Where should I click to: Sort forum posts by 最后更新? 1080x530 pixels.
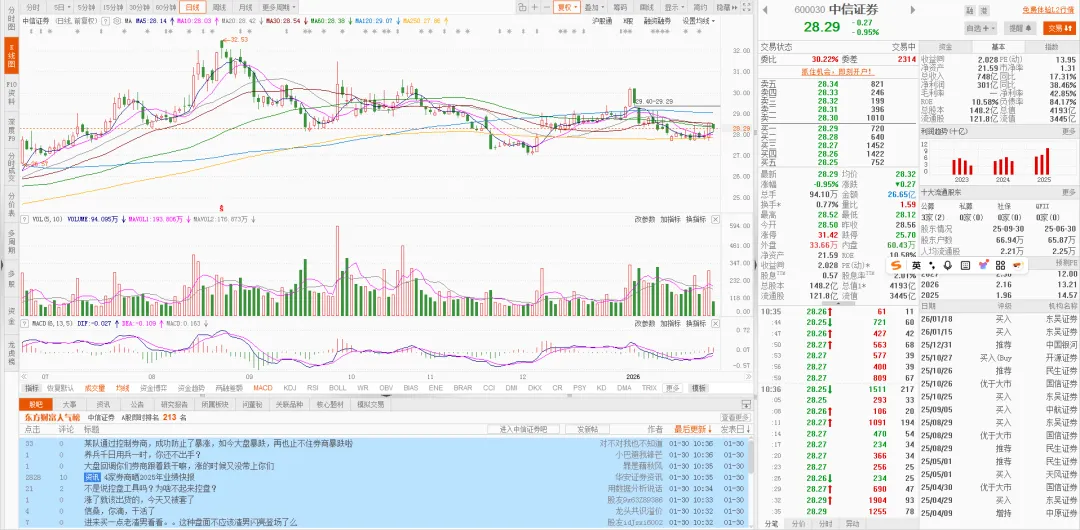pyautogui.click(x=691, y=429)
